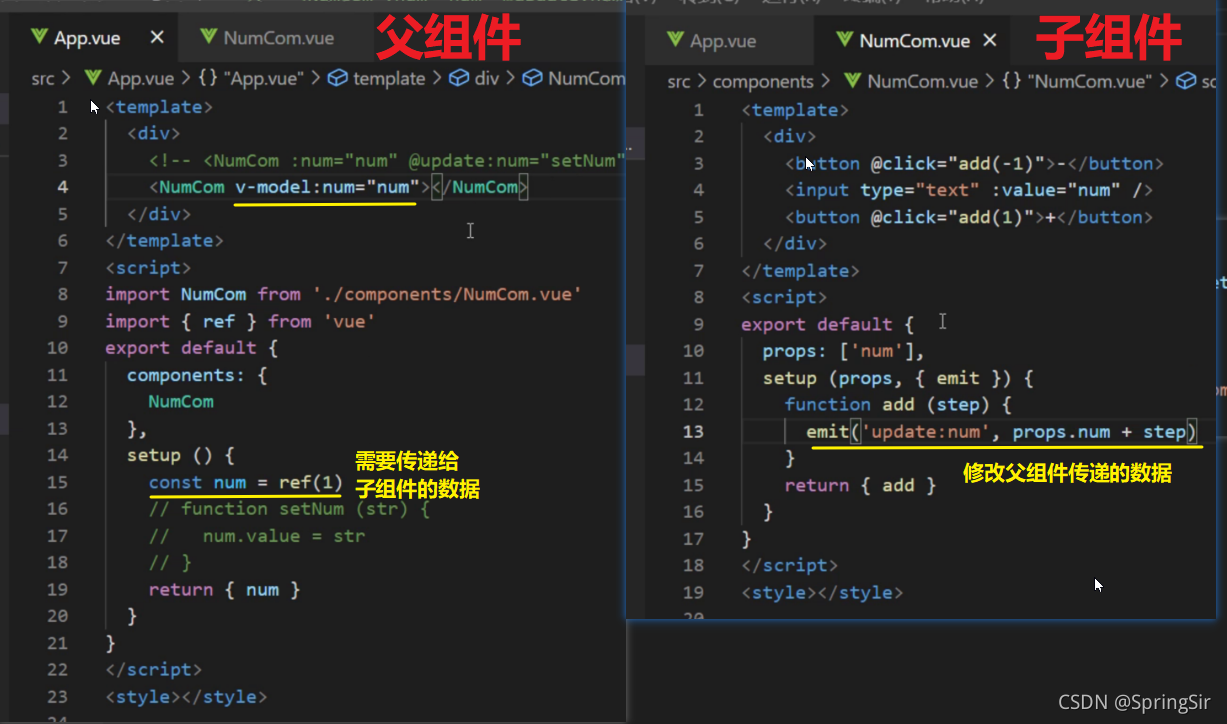Click line number 19 in NumCom.vue gutter
This screenshot has height=724, width=1227.
point(693,593)
